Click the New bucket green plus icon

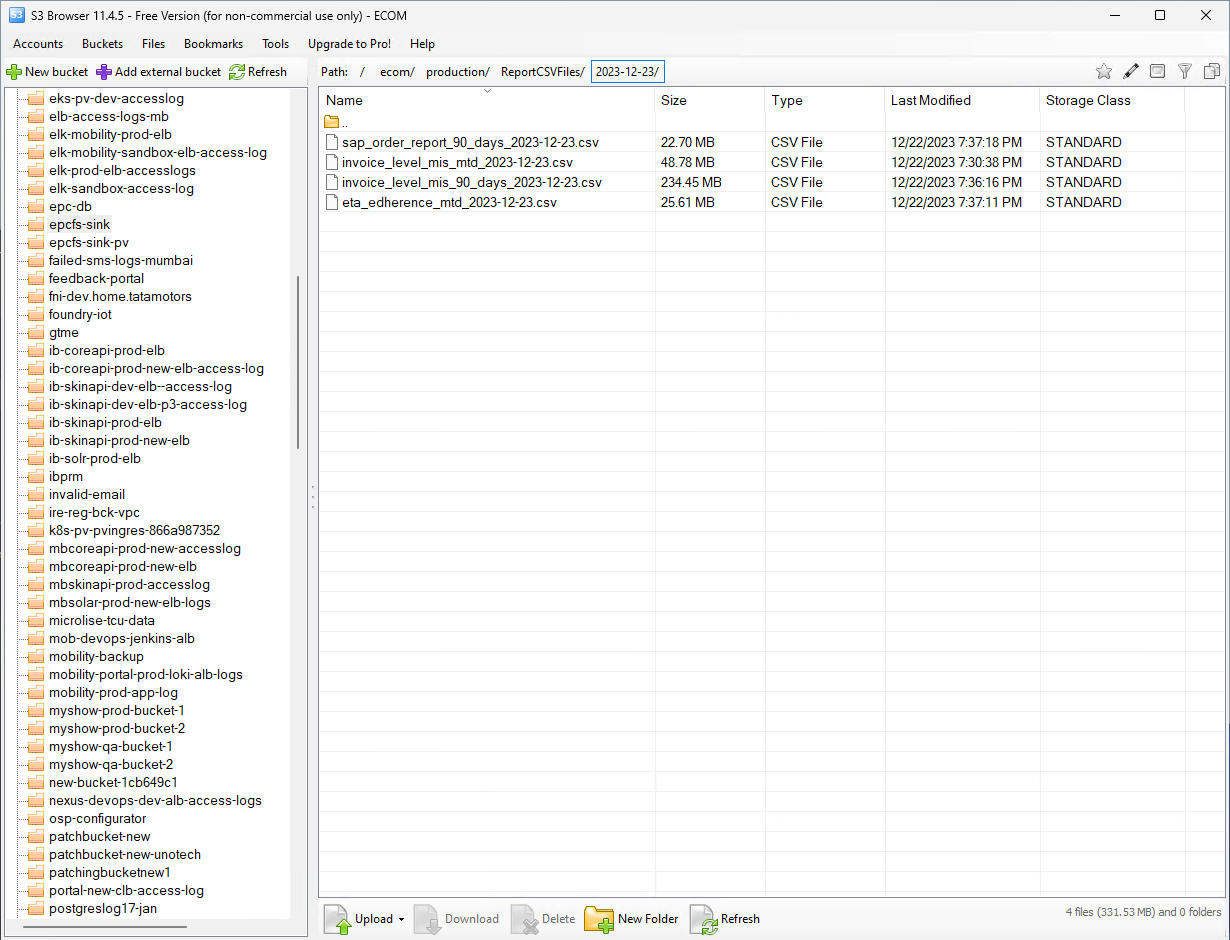point(14,72)
